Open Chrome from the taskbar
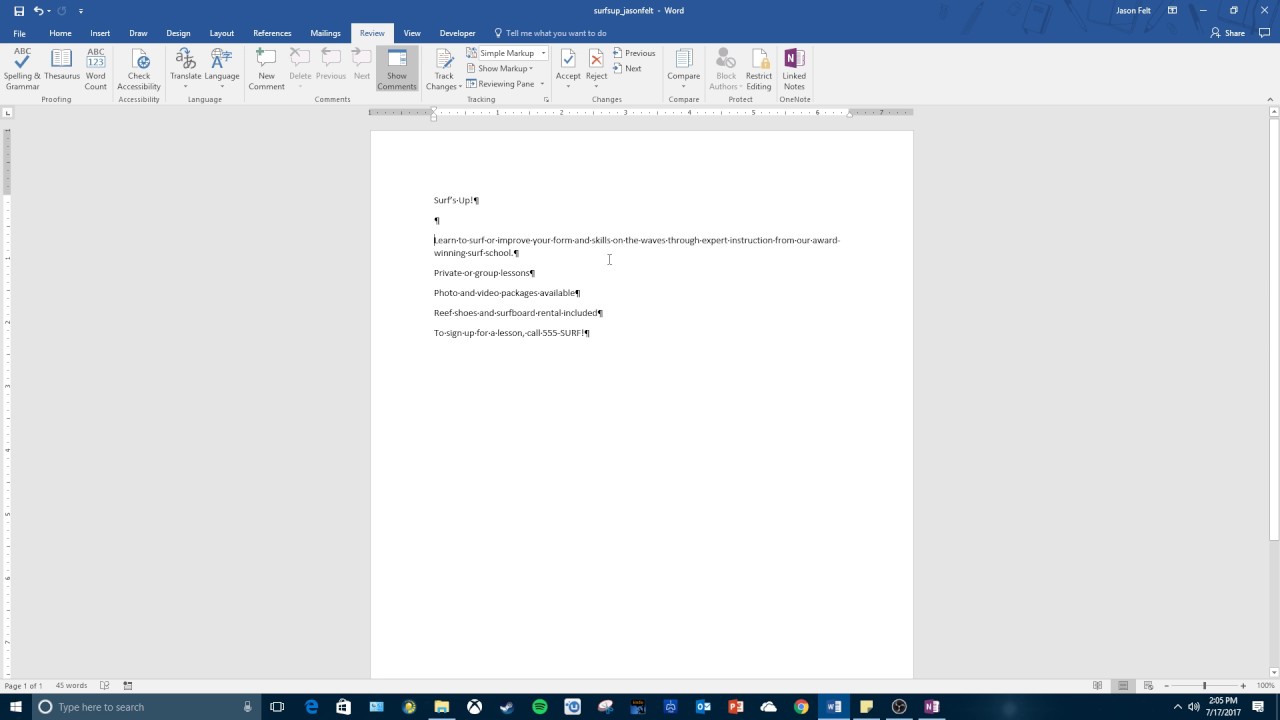Screen dimensions: 1280x720 coord(801,707)
